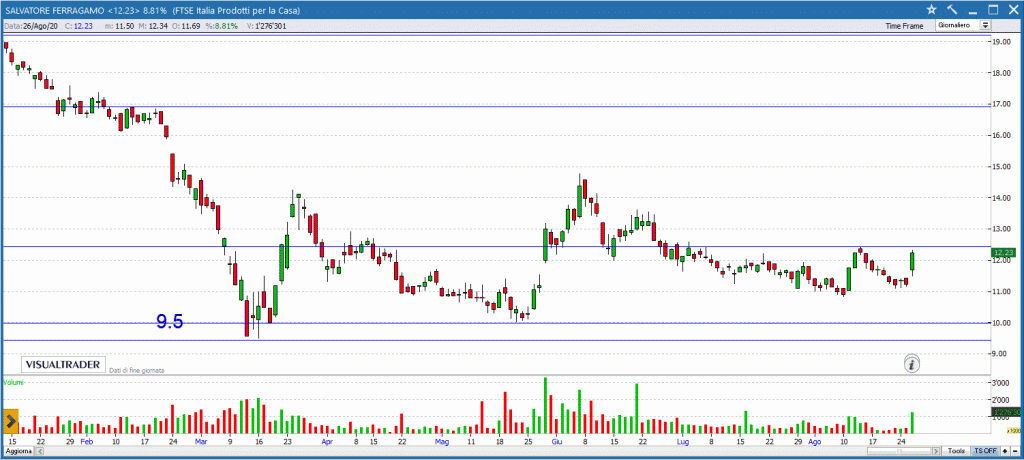Click the 'Ago' month label on time axis

814,442
